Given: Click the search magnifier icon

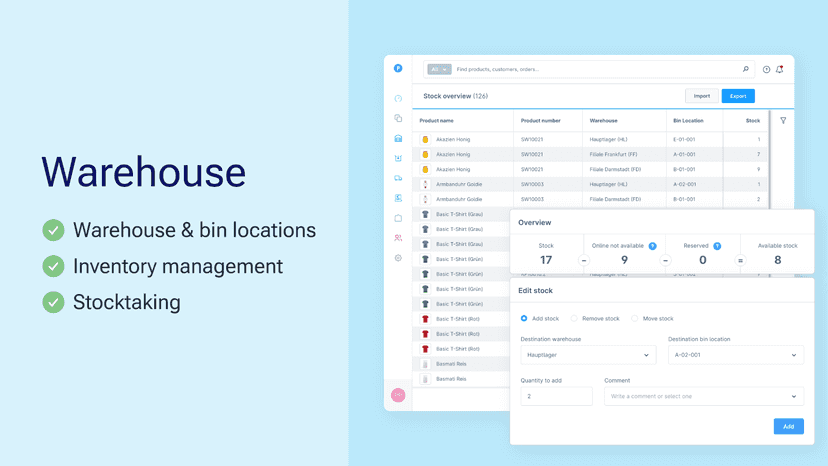Looking at the screenshot, I should tap(746, 69).
